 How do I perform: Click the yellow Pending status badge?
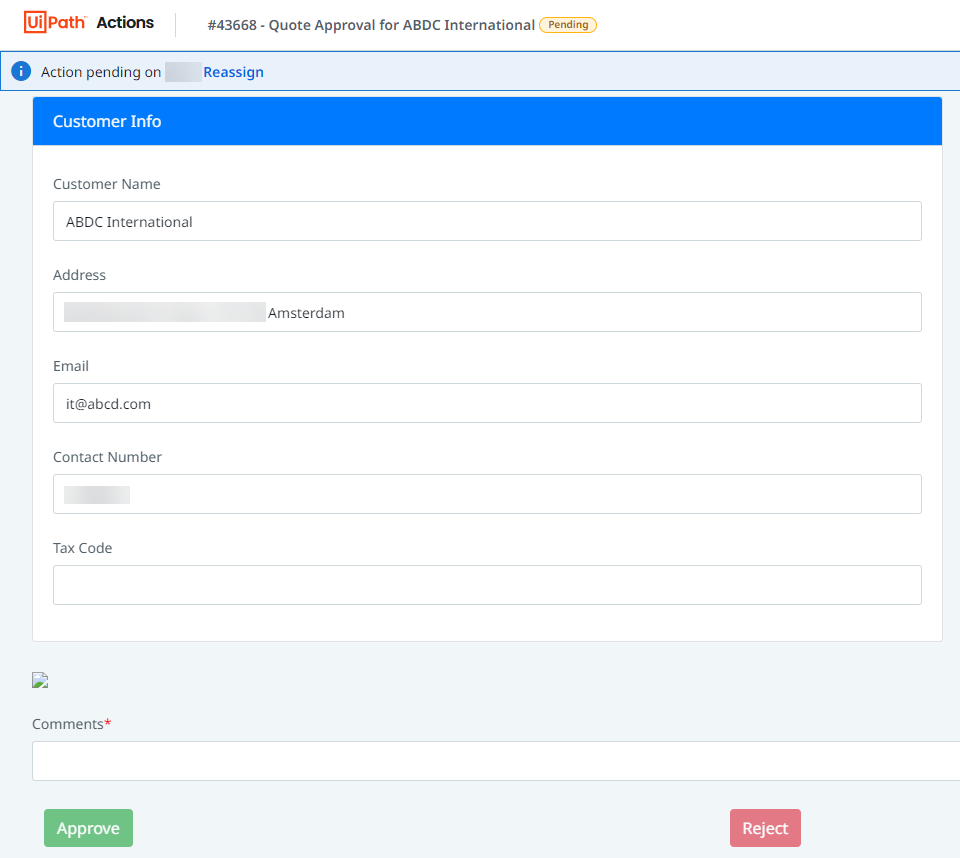568,25
